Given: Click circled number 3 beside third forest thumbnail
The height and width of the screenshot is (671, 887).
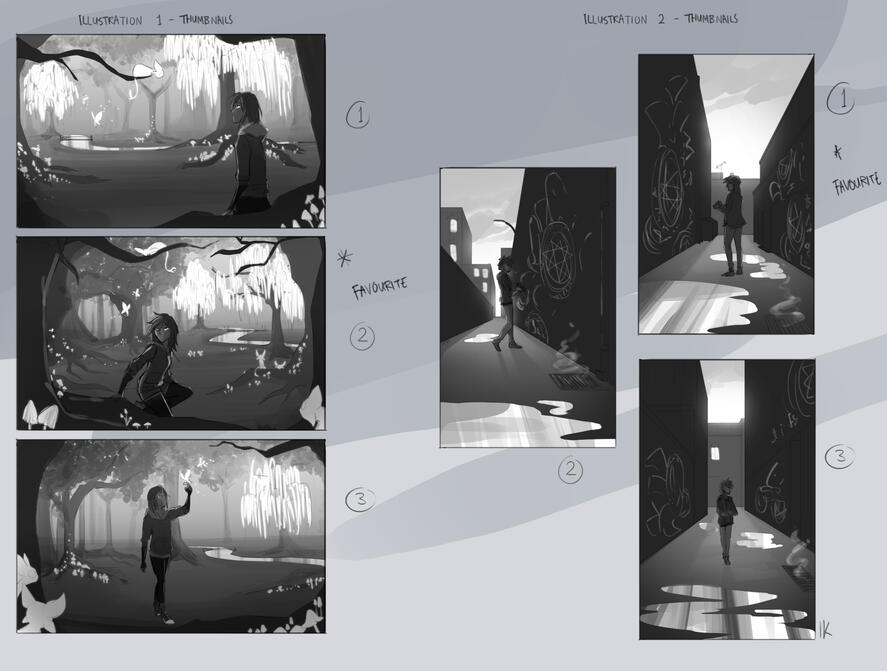Looking at the screenshot, I should coord(359,499).
